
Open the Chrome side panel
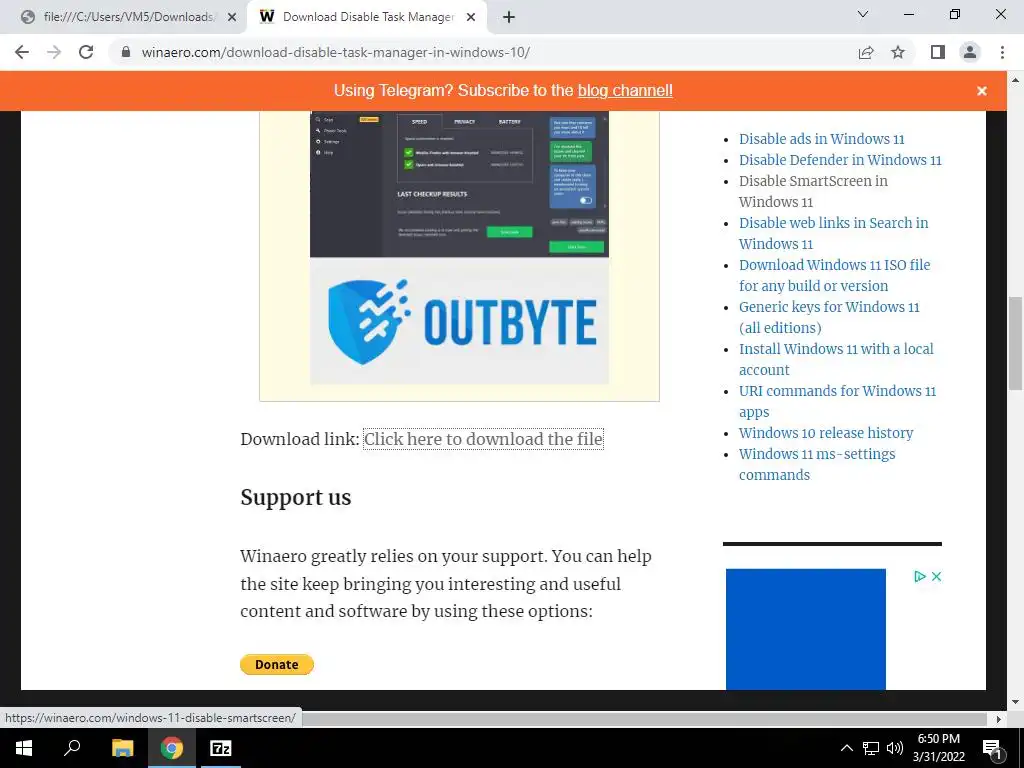click(x=938, y=52)
